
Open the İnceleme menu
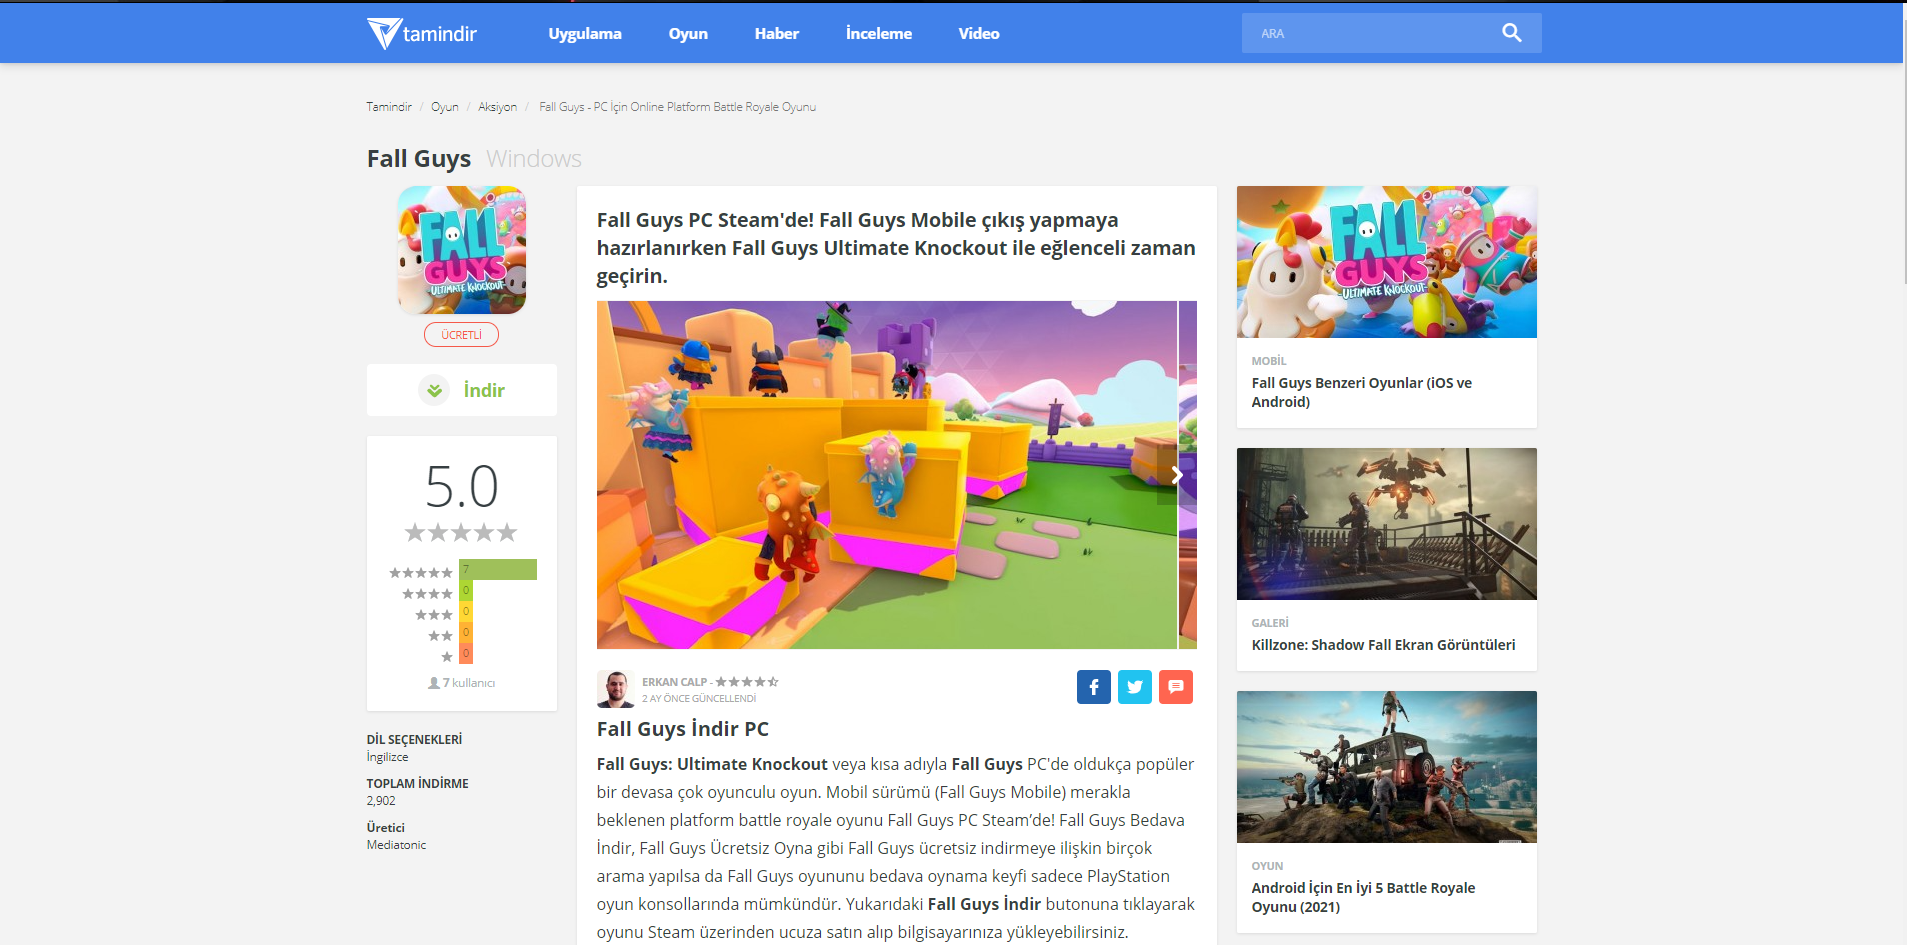[879, 33]
